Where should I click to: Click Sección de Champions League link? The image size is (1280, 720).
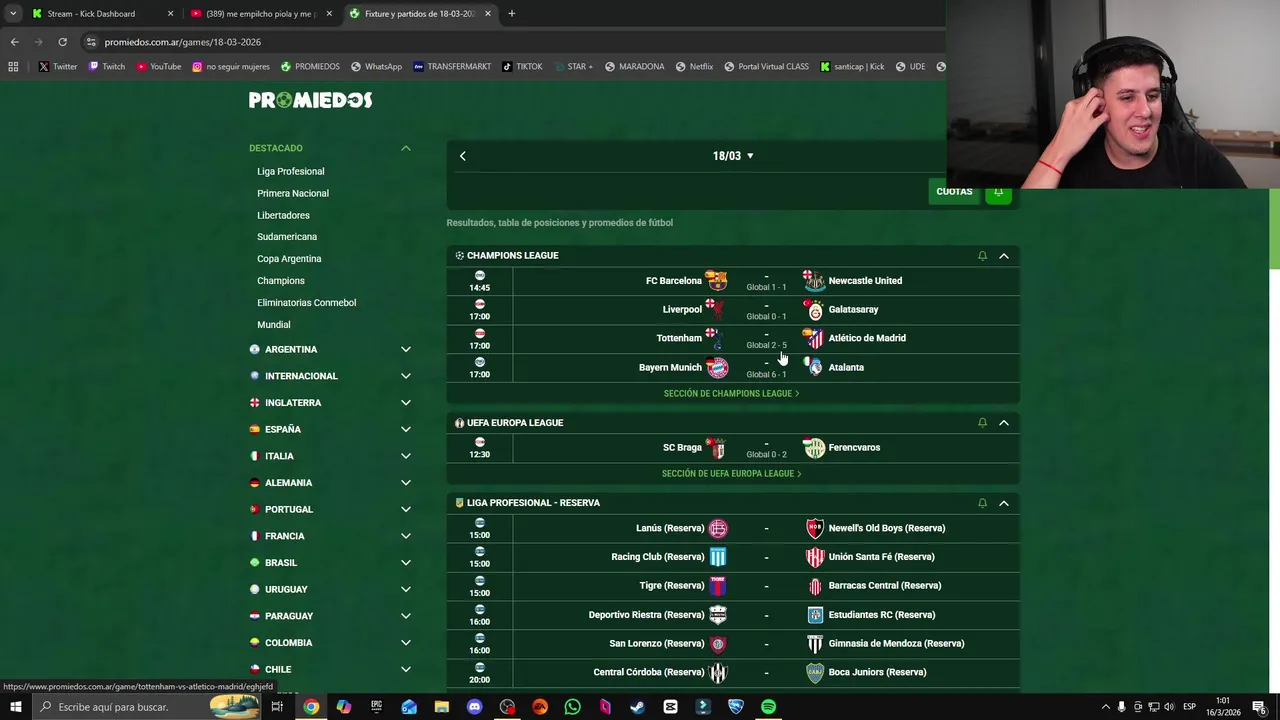click(731, 394)
